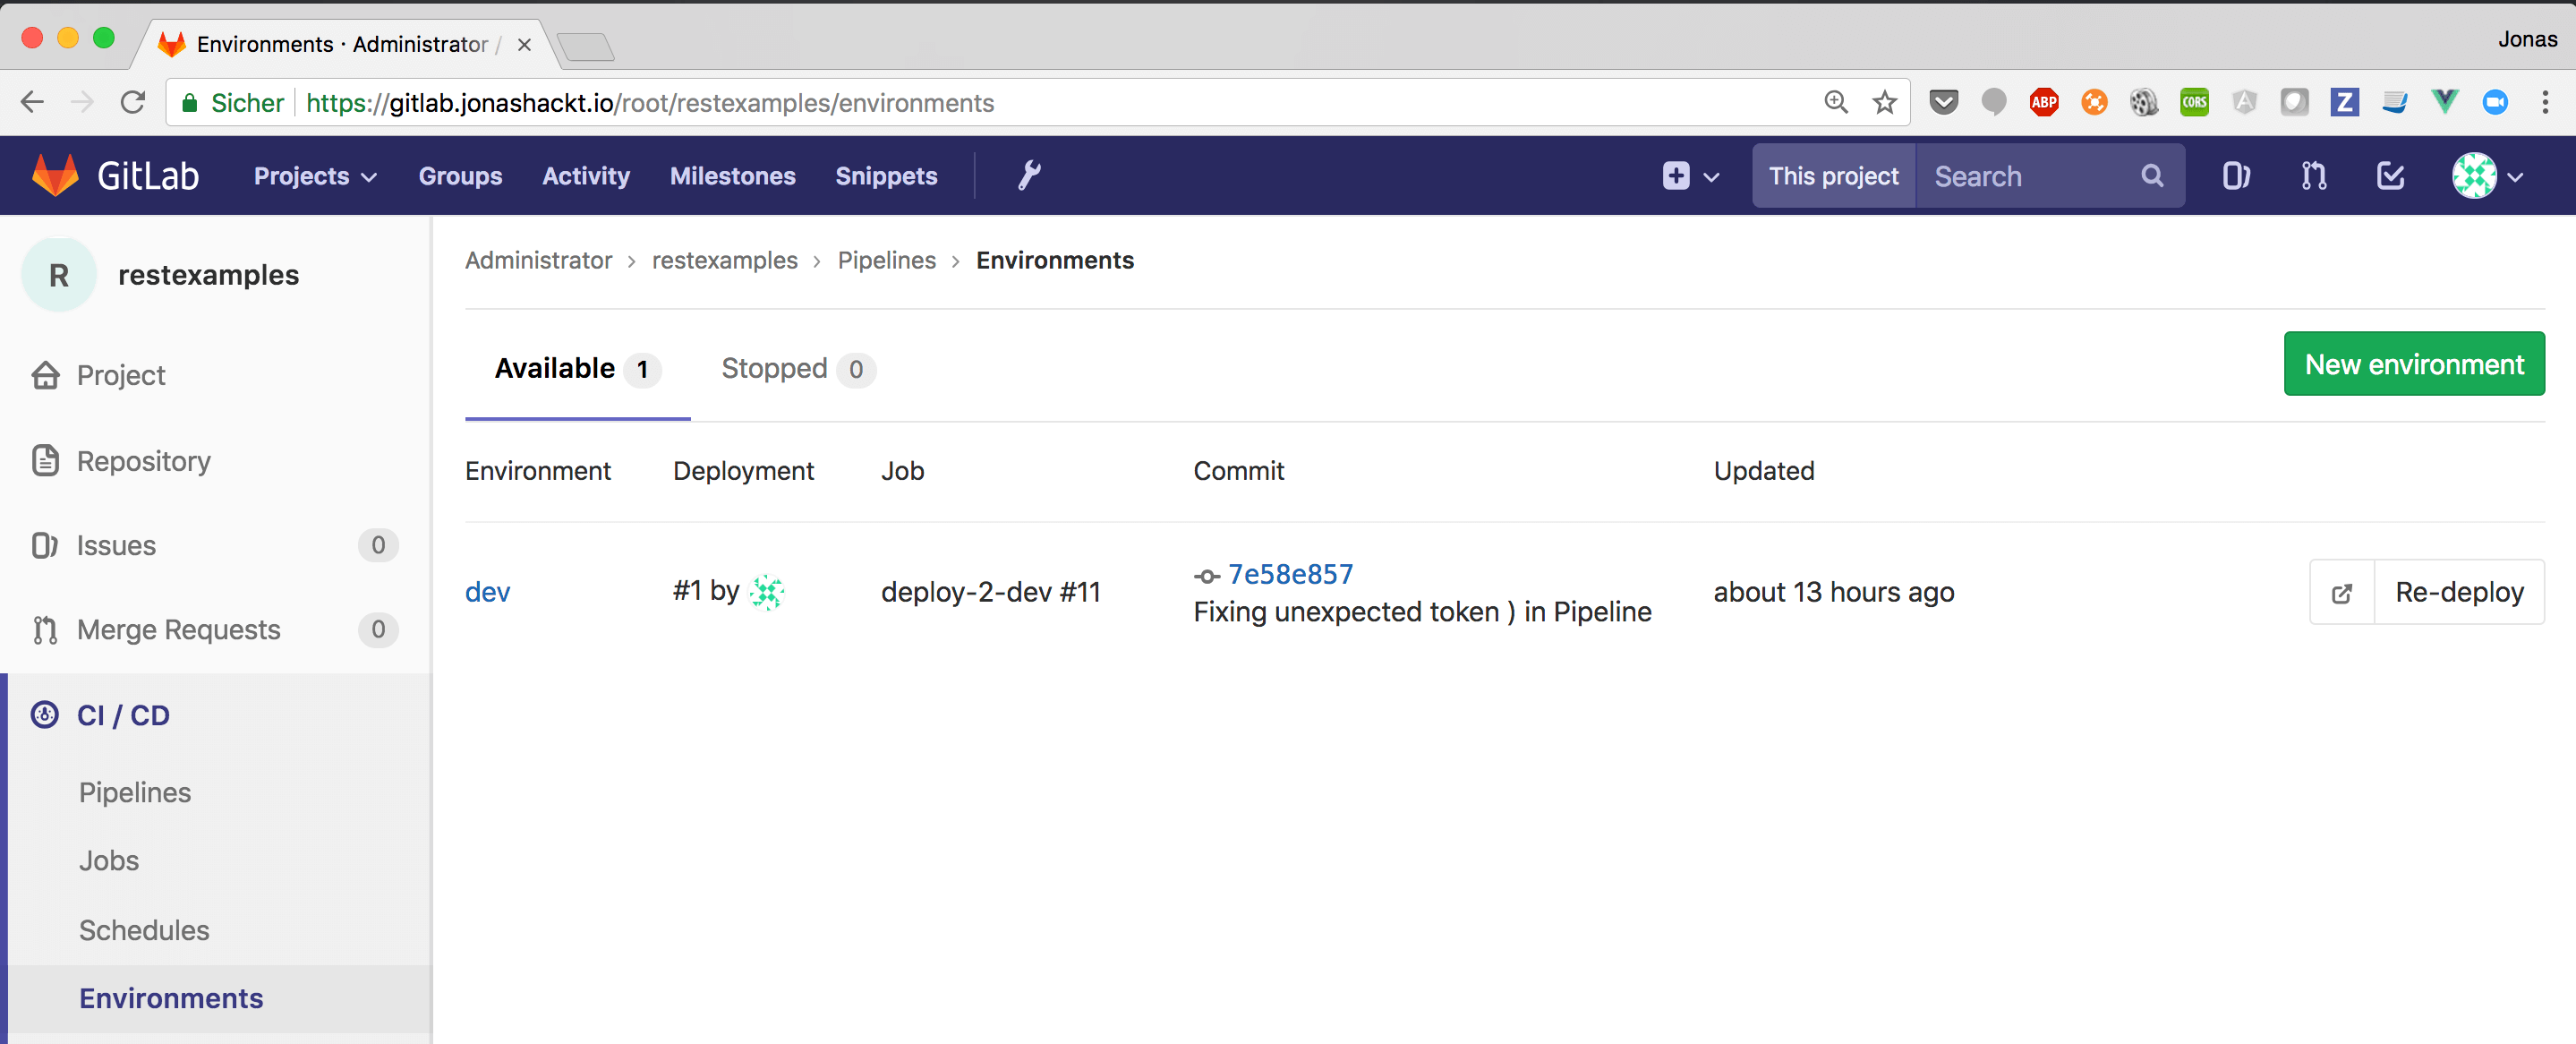The image size is (2576, 1044).
Task: Open the issues icon in top navbar
Action: (x=2235, y=176)
